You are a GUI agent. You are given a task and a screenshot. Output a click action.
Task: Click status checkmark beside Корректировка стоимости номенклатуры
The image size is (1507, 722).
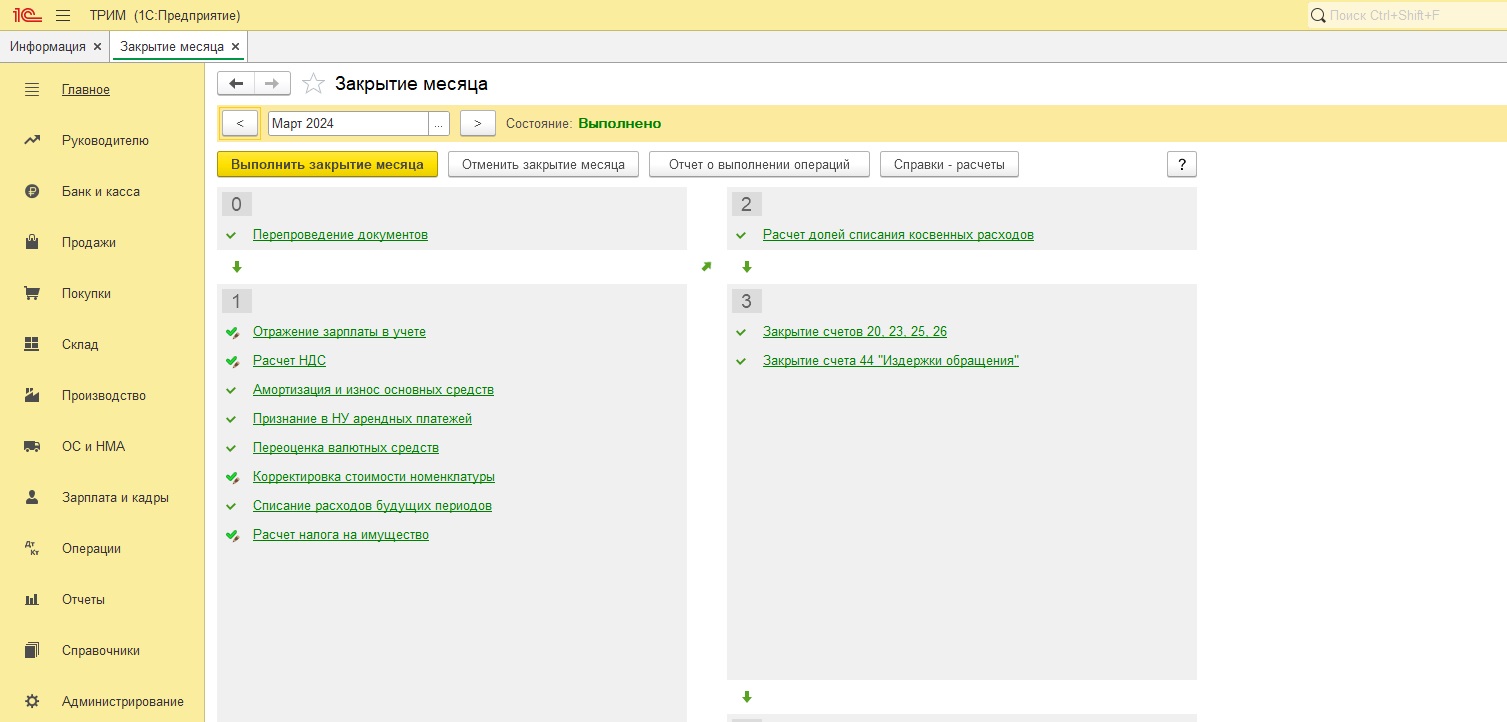pos(232,477)
